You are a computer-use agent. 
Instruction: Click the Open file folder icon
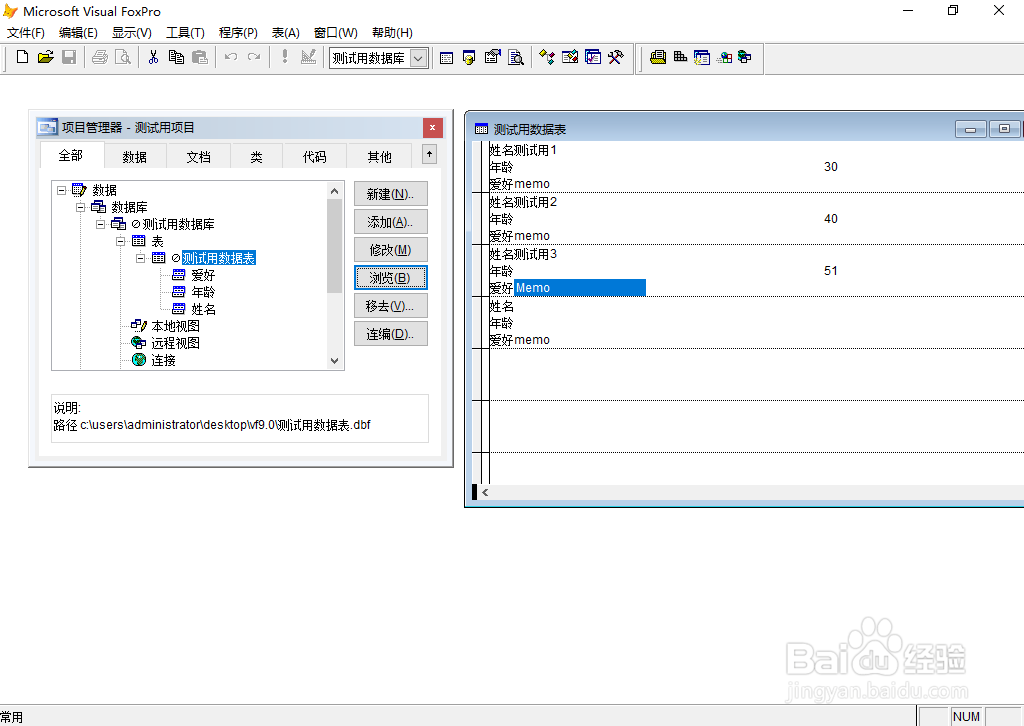45,57
